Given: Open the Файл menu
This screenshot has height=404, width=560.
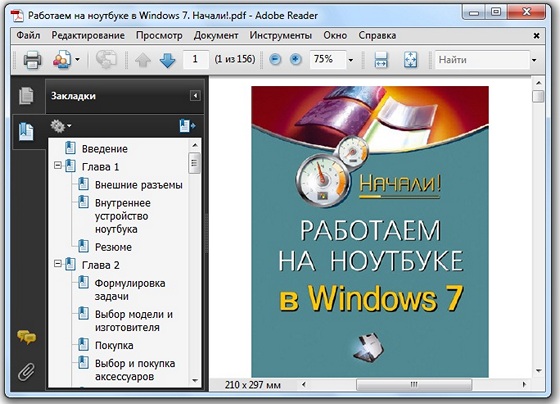Looking at the screenshot, I should (28, 35).
